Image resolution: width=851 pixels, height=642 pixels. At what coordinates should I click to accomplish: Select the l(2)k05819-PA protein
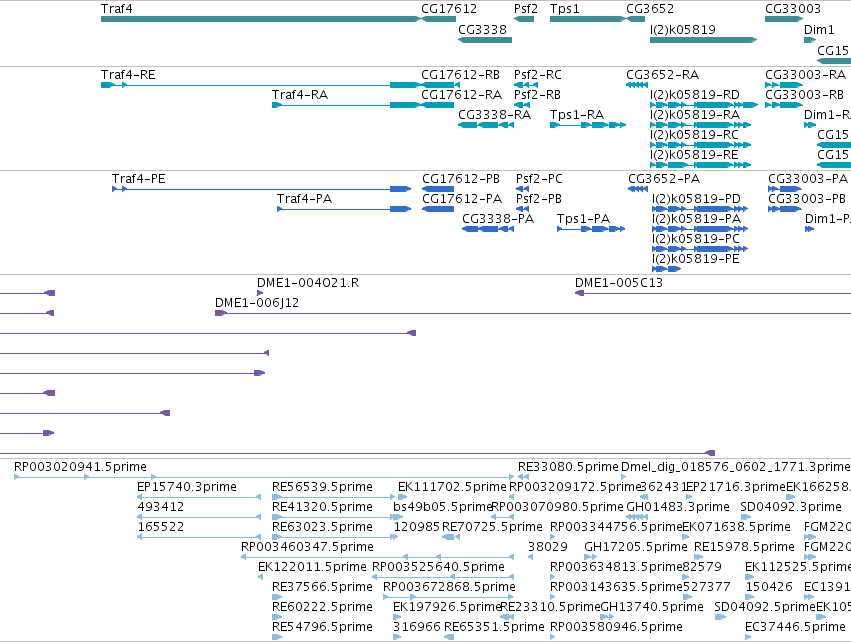[x=700, y=229]
